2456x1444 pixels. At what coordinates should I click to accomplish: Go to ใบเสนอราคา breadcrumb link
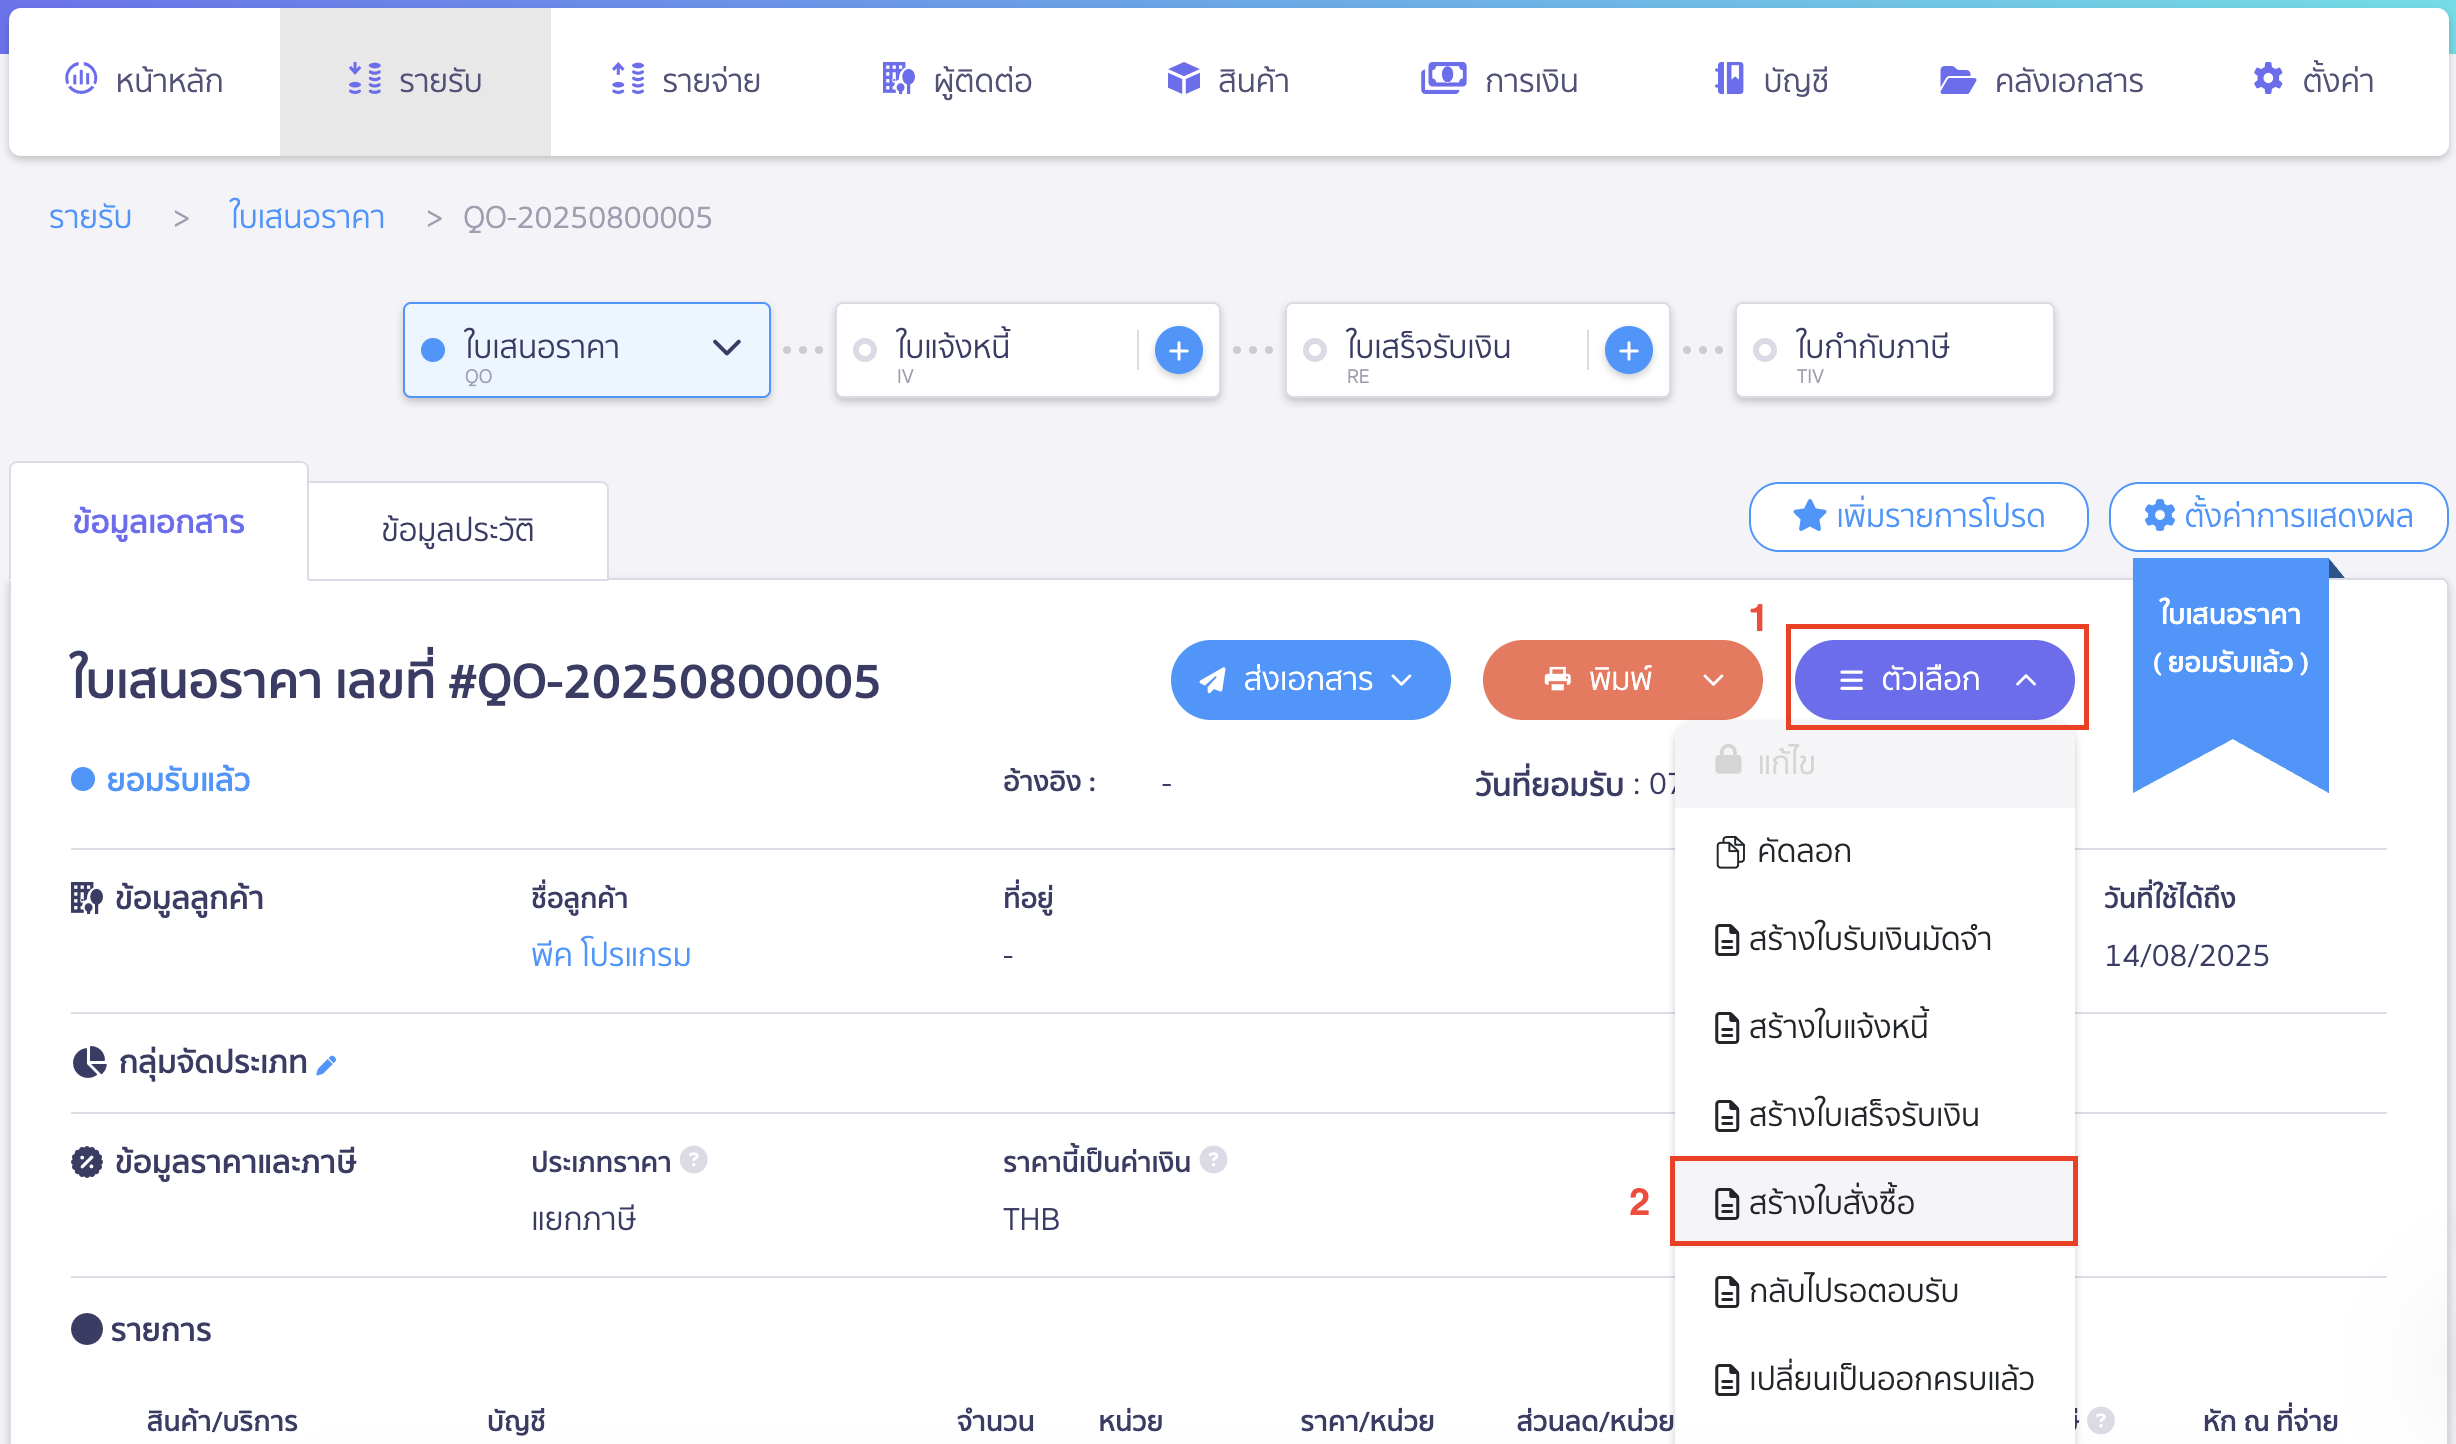(x=307, y=217)
